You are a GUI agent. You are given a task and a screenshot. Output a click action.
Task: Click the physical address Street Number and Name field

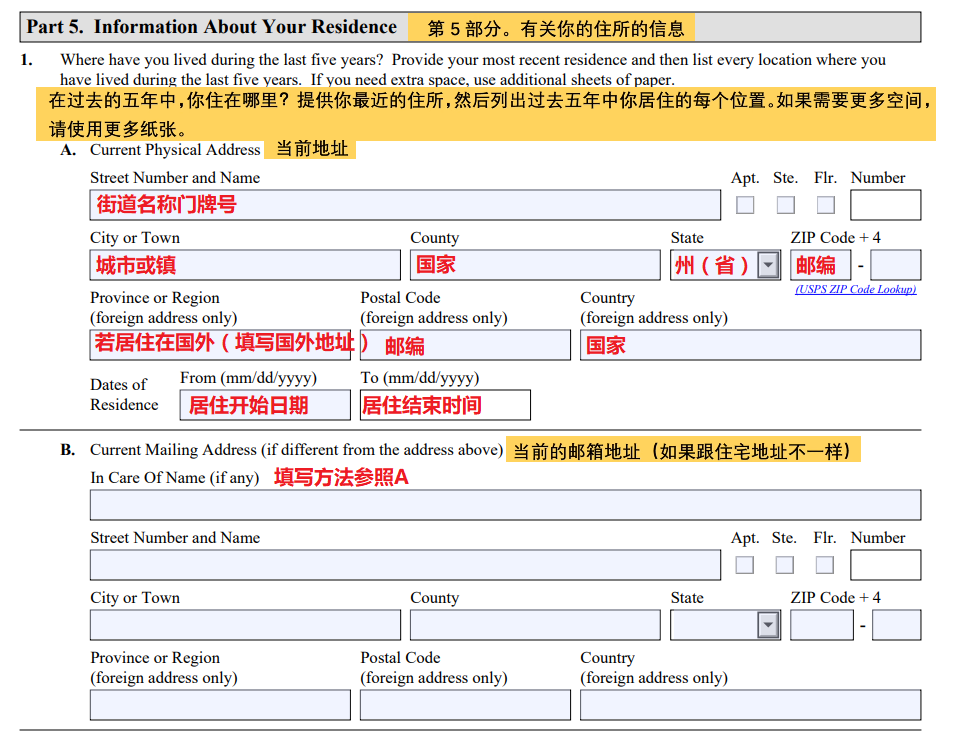[x=405, y=205]
